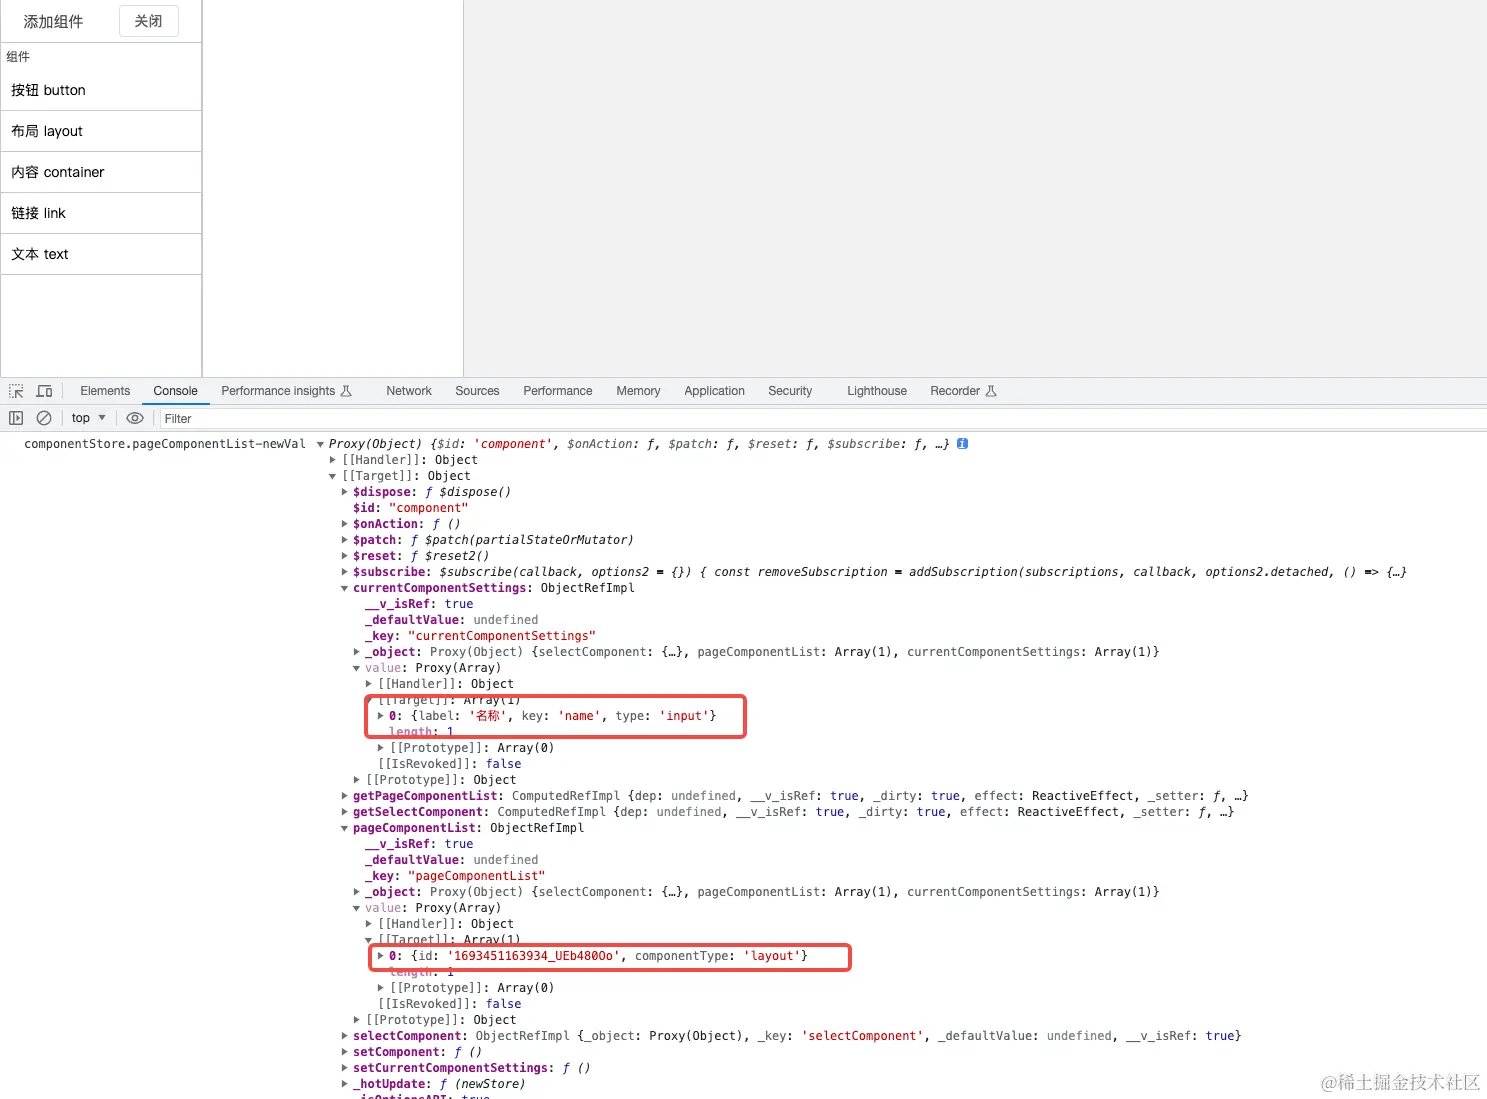
Task: Expand the item with componentType 'layout'
Action: tap(381, 956)
